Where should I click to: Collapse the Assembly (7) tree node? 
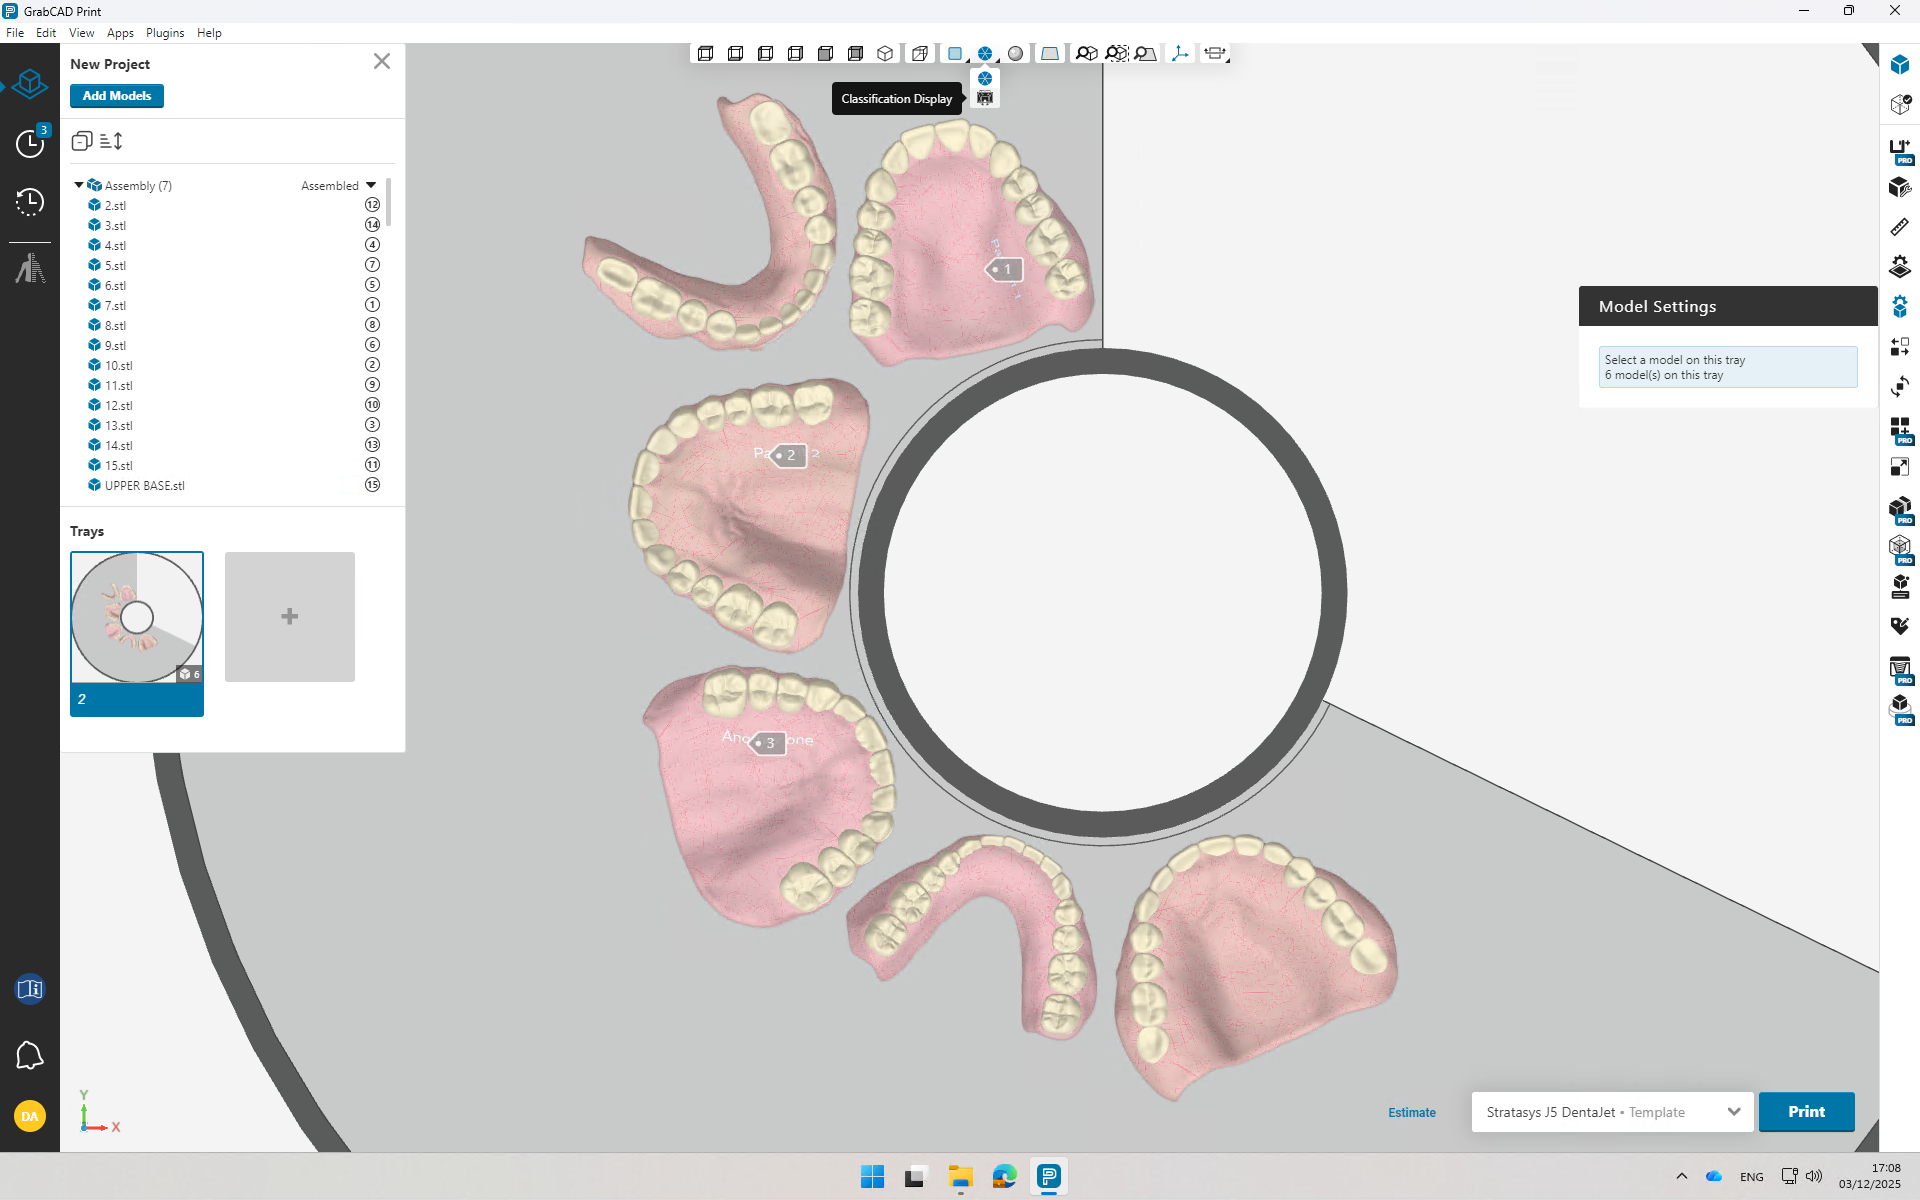(x=79, y=185)
